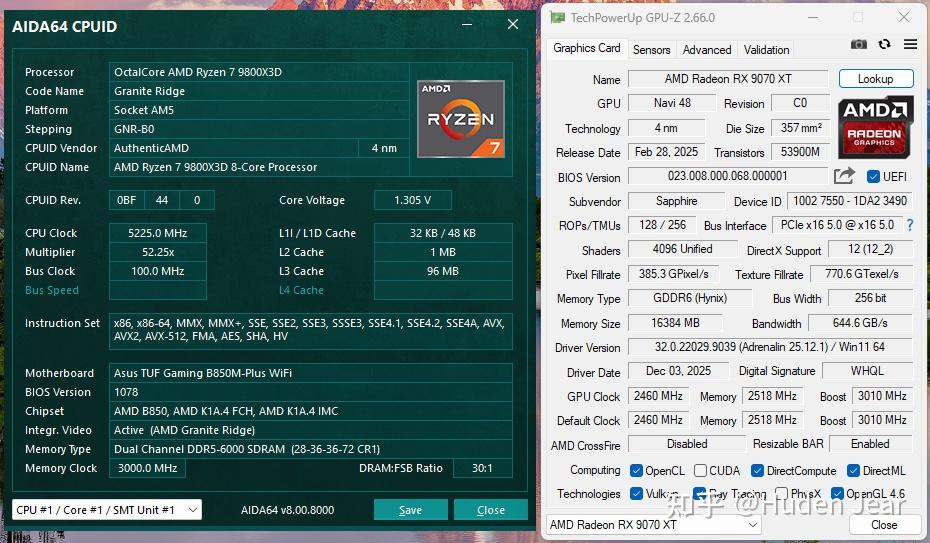Toggle the Ray Tracing checkbox

tap(700, 493)
